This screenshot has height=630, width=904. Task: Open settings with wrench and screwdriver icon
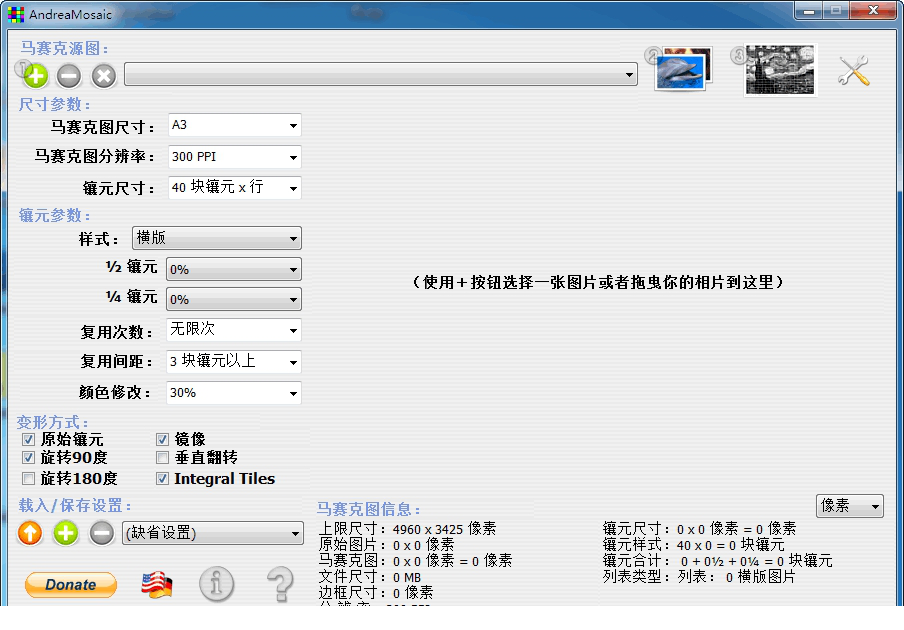[853, 70]
